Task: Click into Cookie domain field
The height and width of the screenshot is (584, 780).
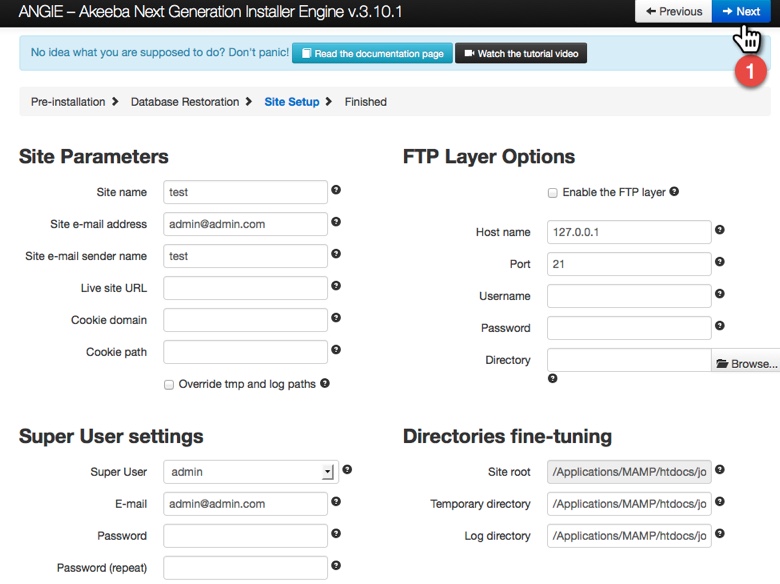Action: pos(245,320)
